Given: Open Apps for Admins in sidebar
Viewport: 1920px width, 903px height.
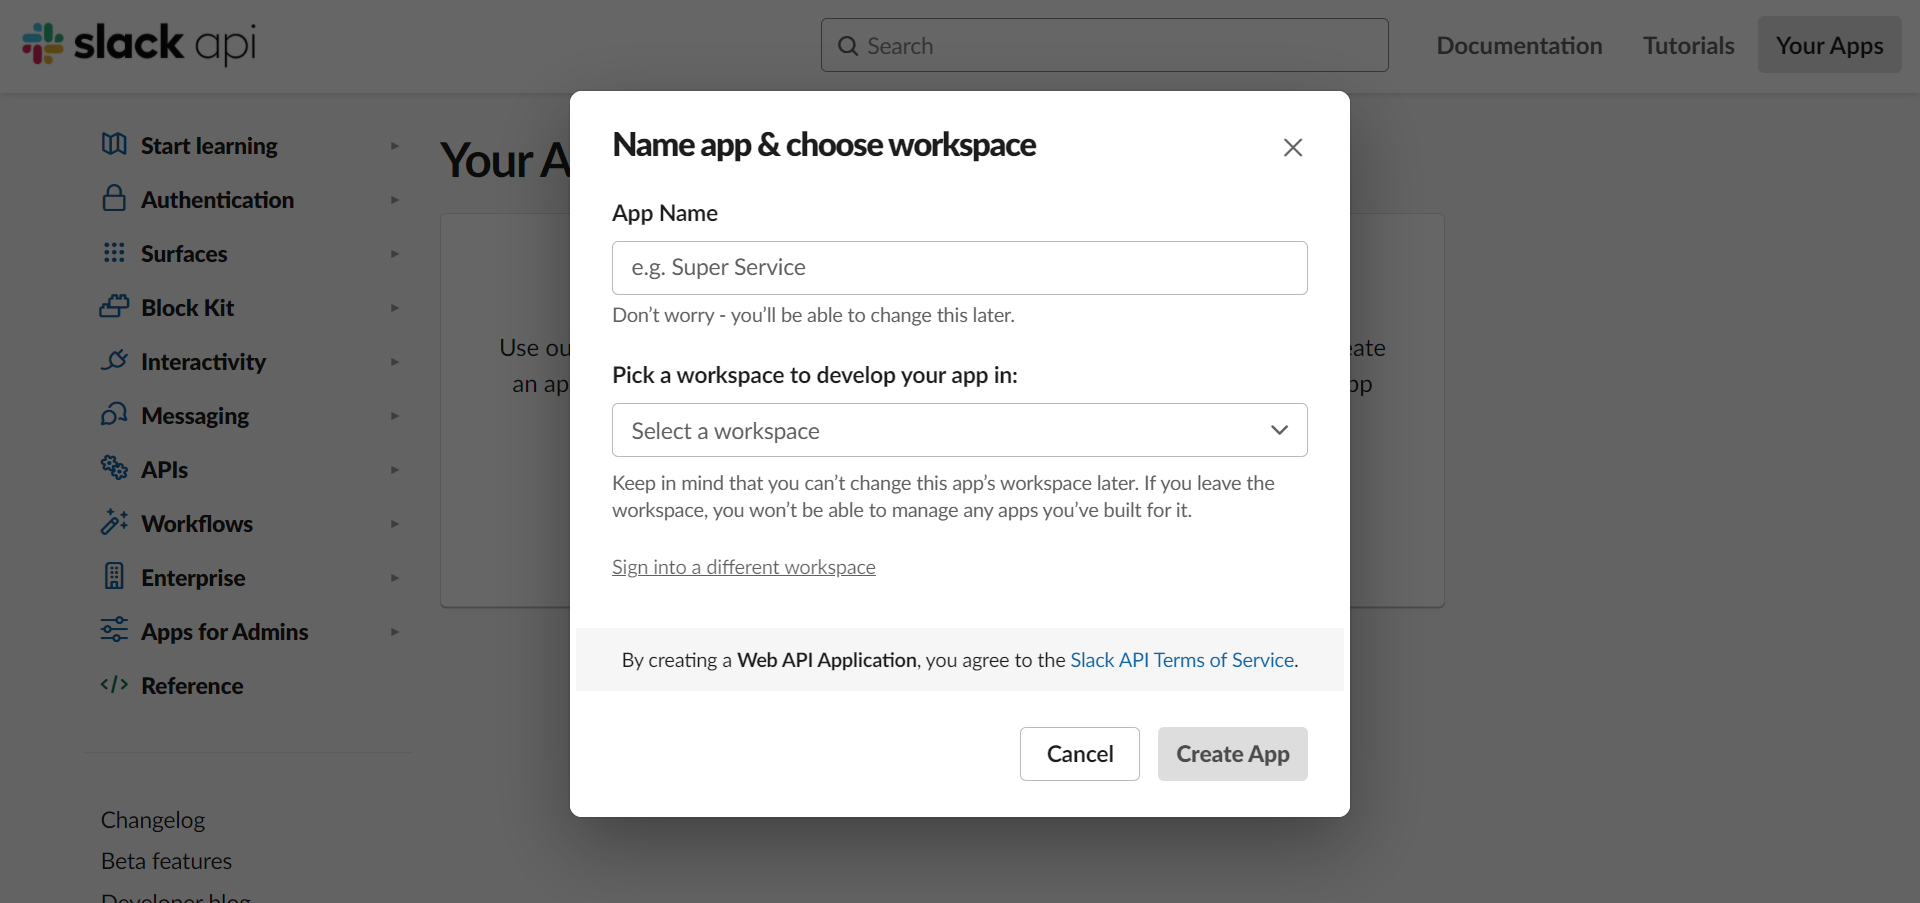Looking at the screenshot, I should point(224,632).
